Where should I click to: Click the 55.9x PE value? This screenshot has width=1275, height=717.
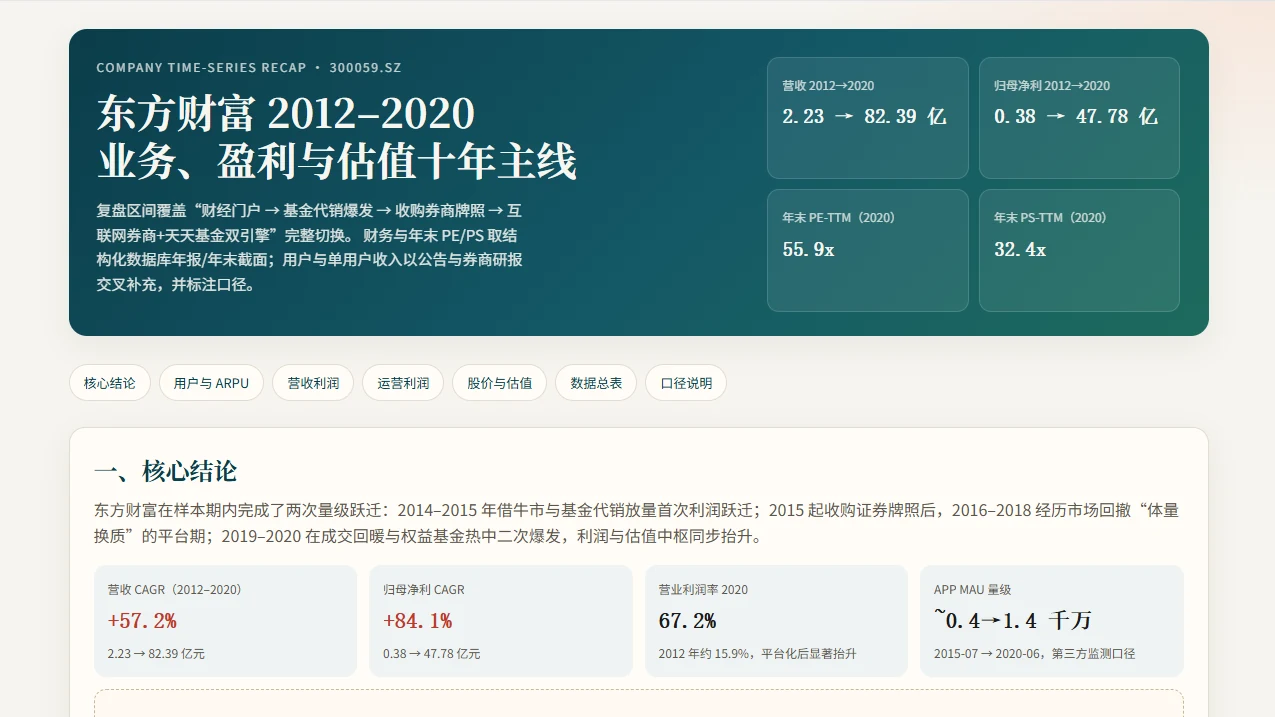point(808,249)
